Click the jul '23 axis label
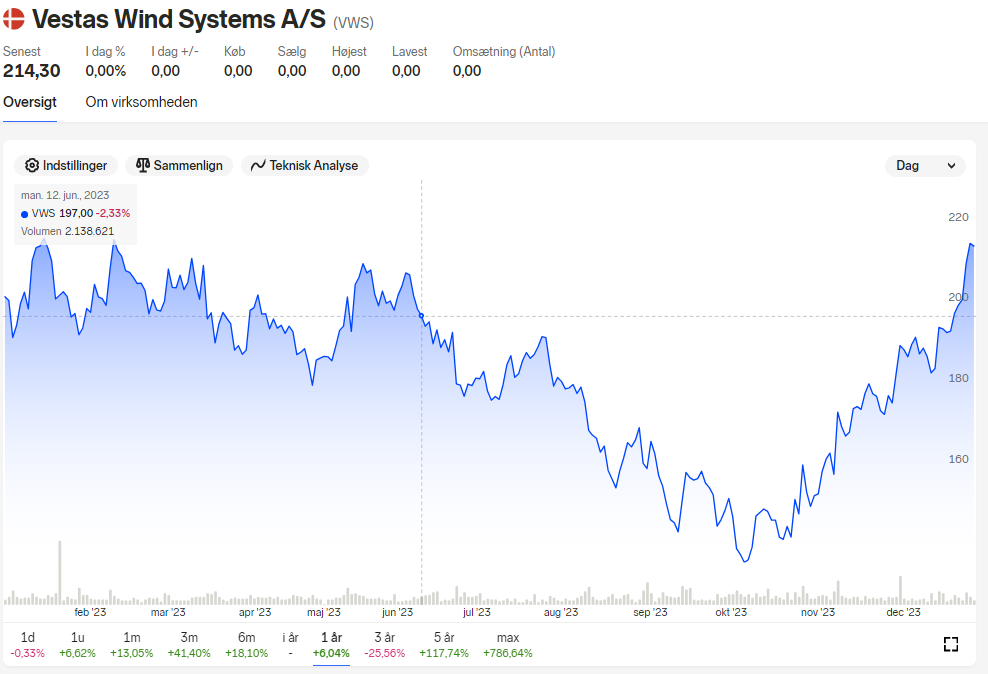988x674 pixels. pyautogui.click(x=476, y=612)
